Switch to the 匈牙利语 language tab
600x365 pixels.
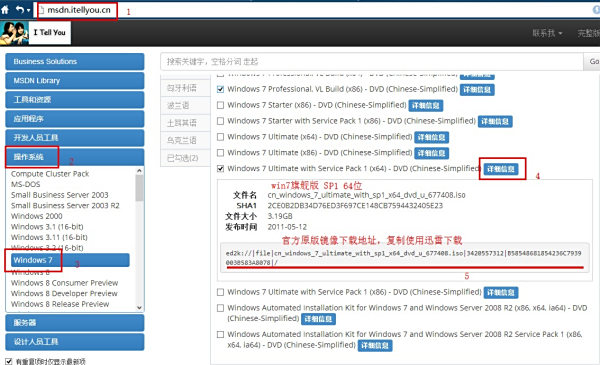pos(185,88)
